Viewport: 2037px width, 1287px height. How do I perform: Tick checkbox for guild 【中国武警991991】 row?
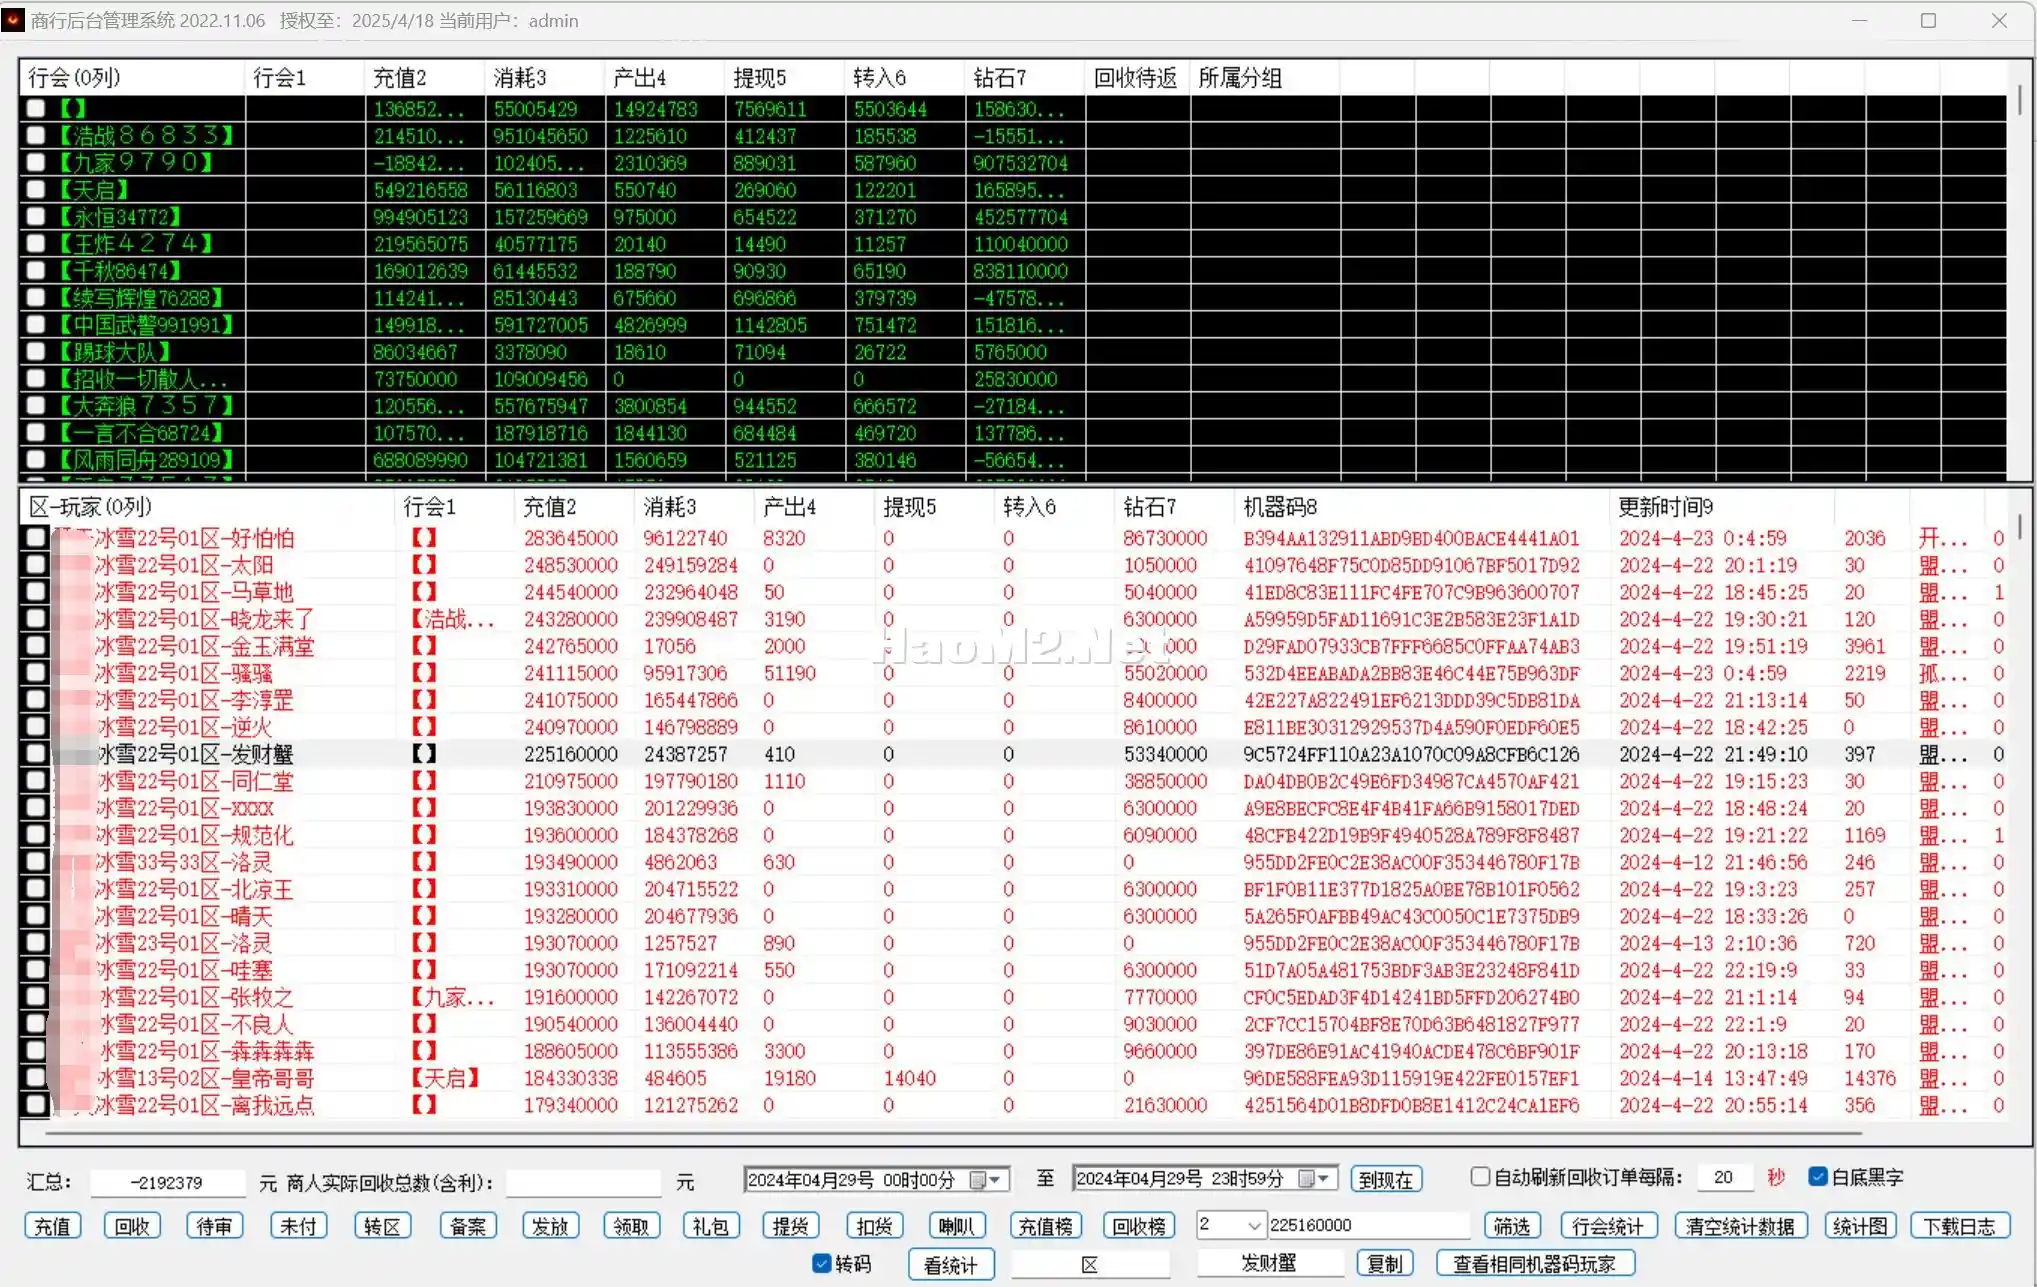point(36,324)
